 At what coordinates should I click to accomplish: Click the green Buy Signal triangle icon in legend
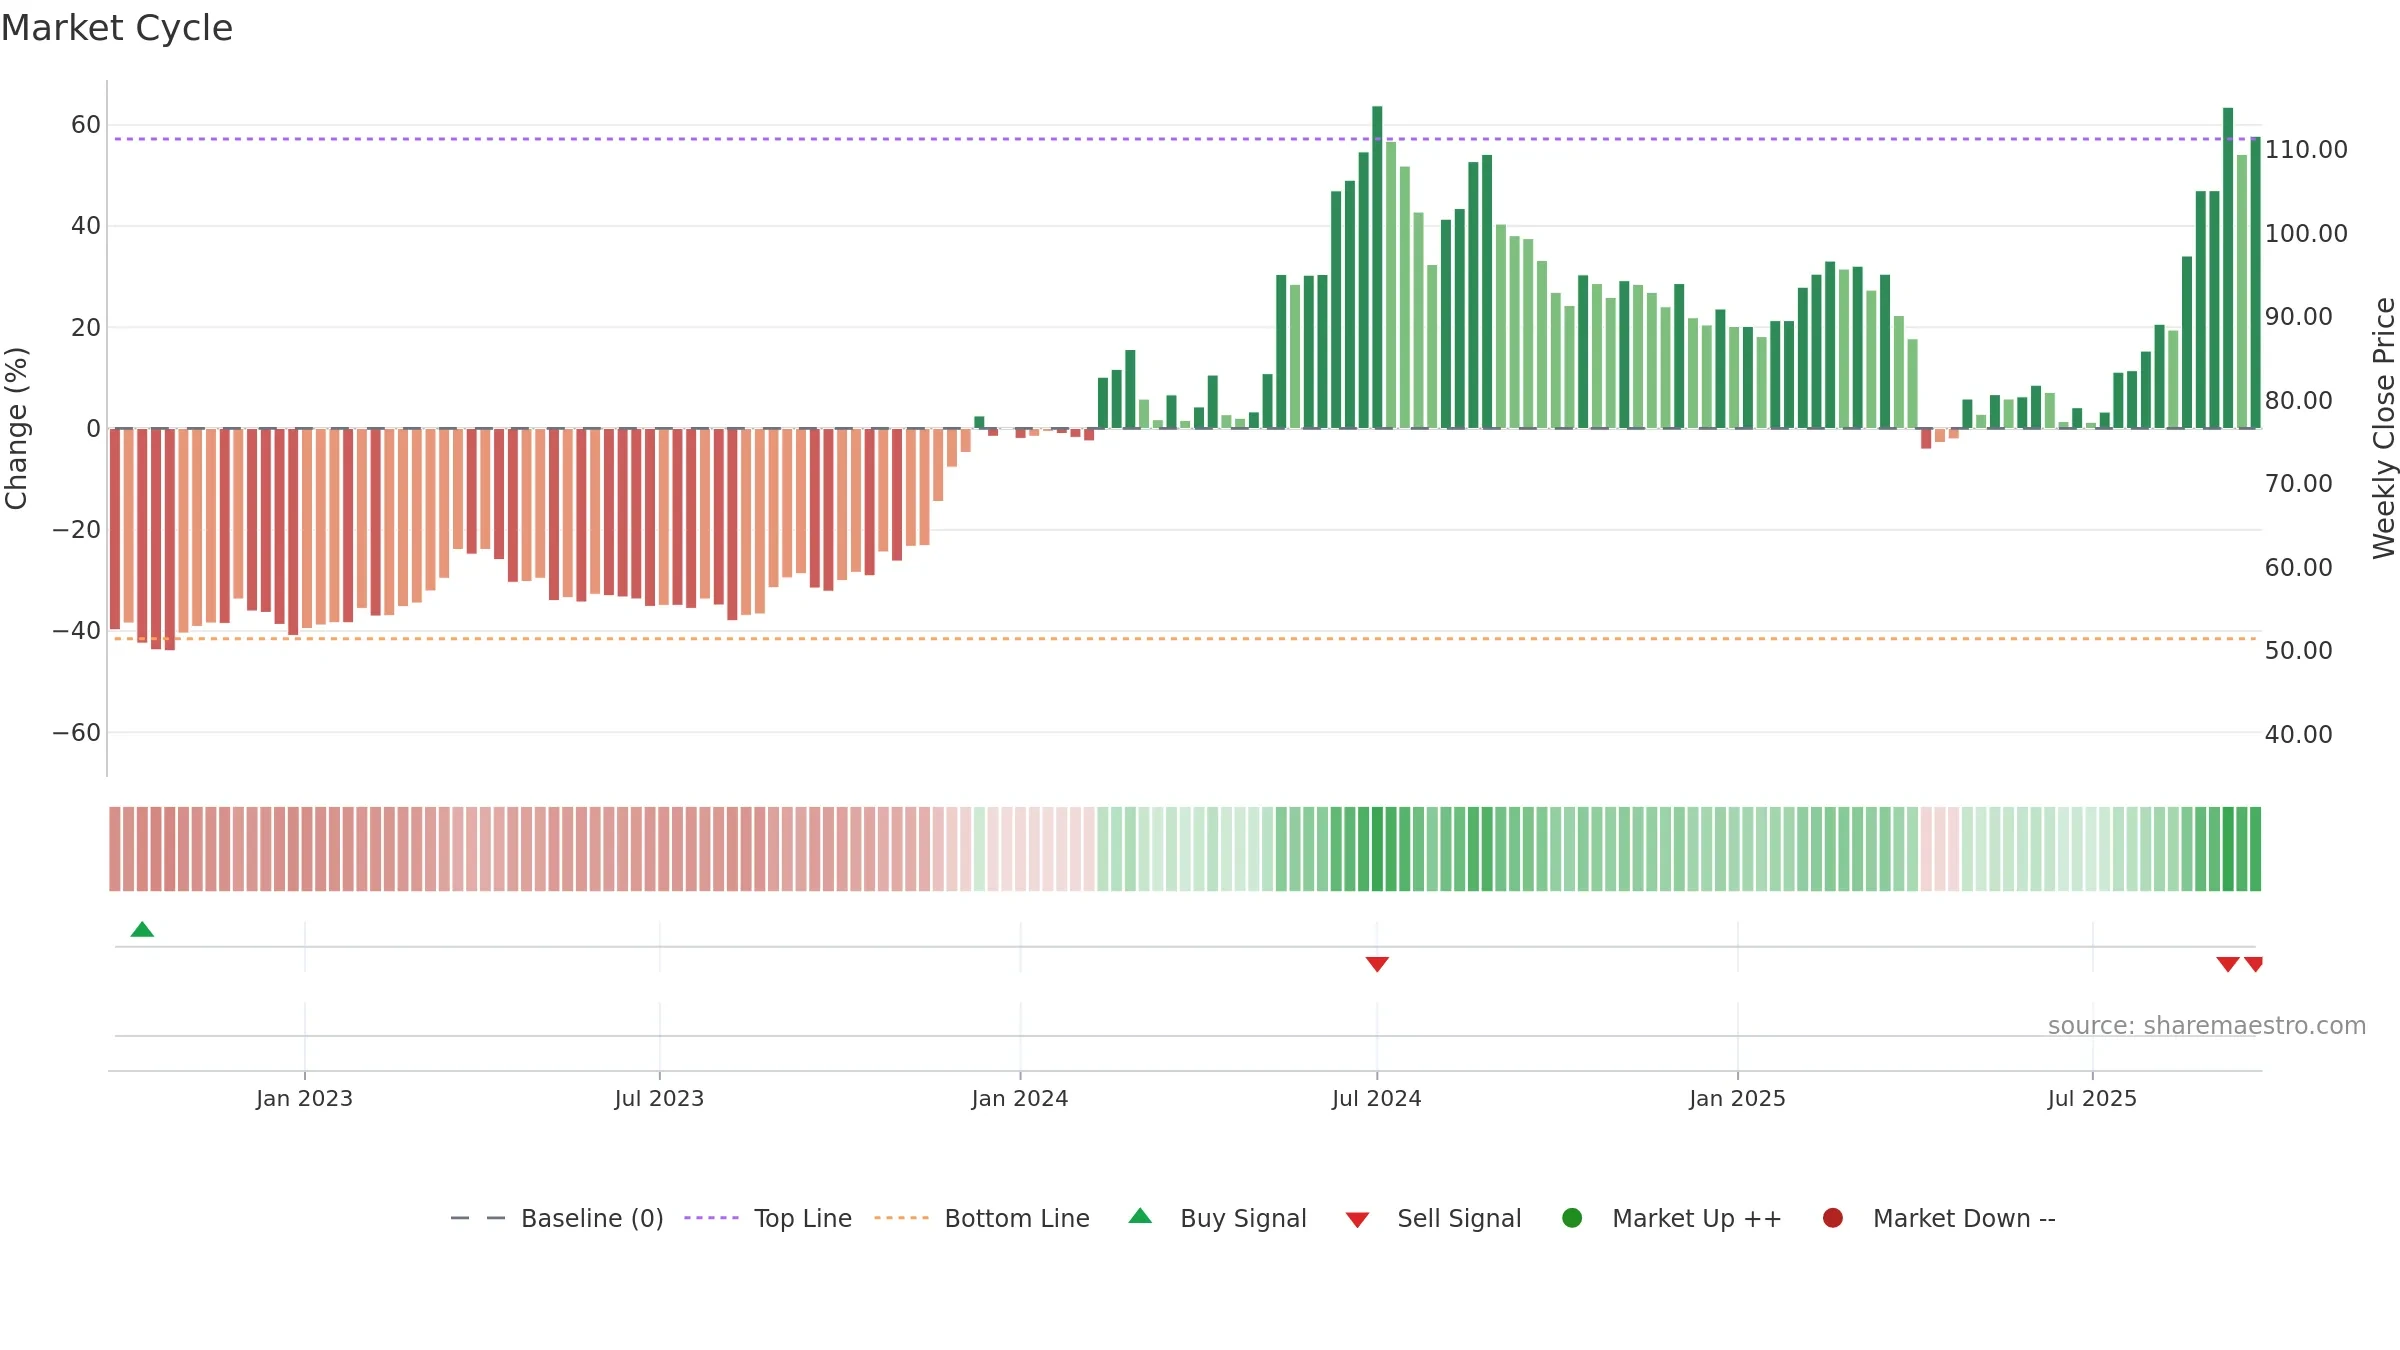[x=1140, y=1217]
